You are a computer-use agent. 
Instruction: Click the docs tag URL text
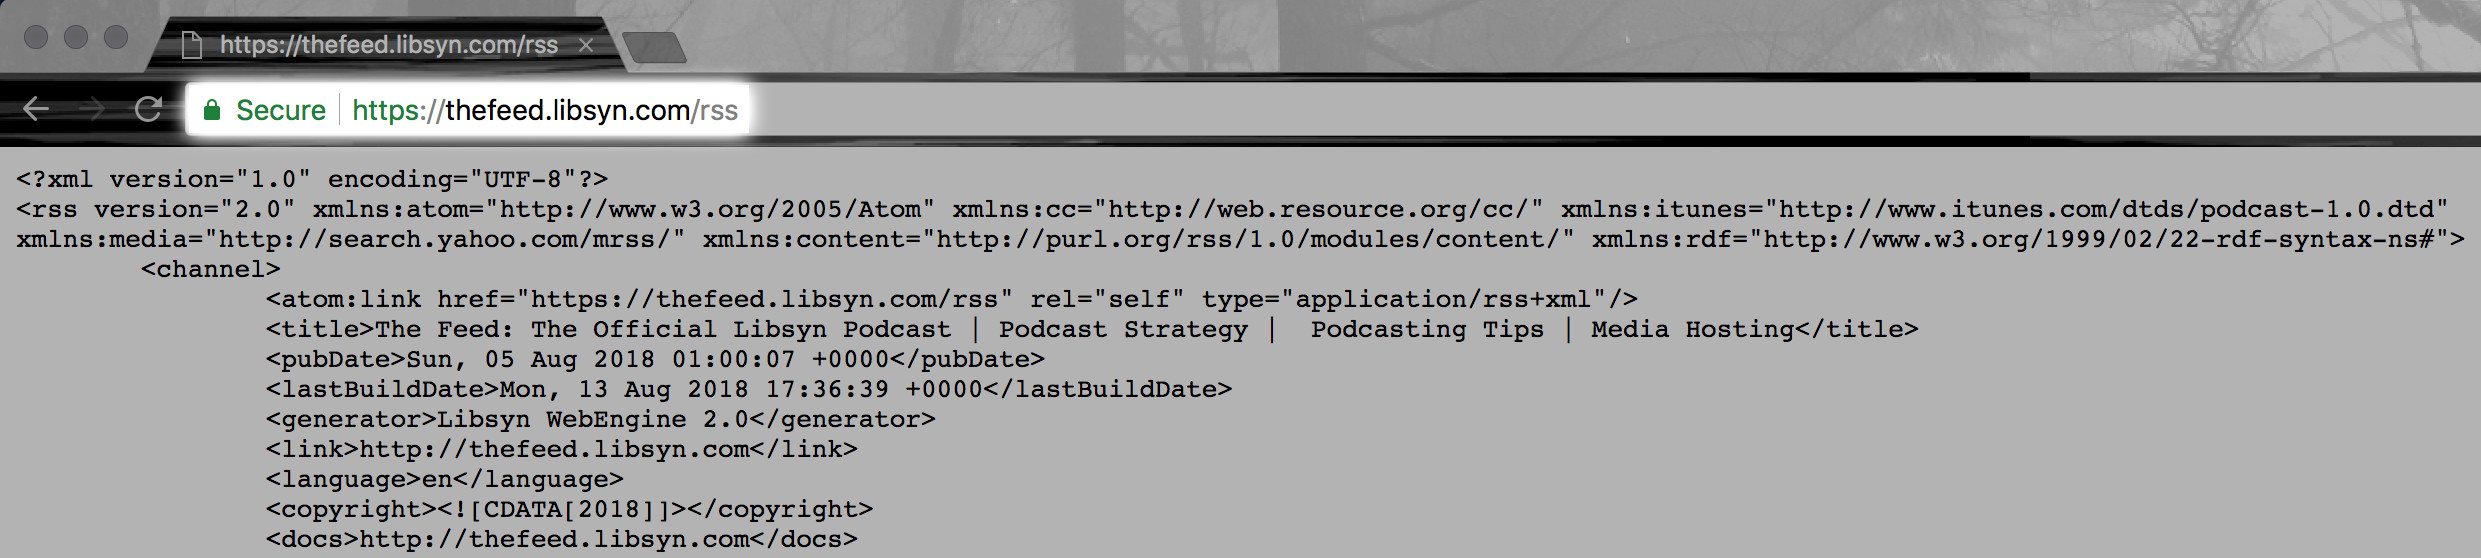tap(554, 539)
